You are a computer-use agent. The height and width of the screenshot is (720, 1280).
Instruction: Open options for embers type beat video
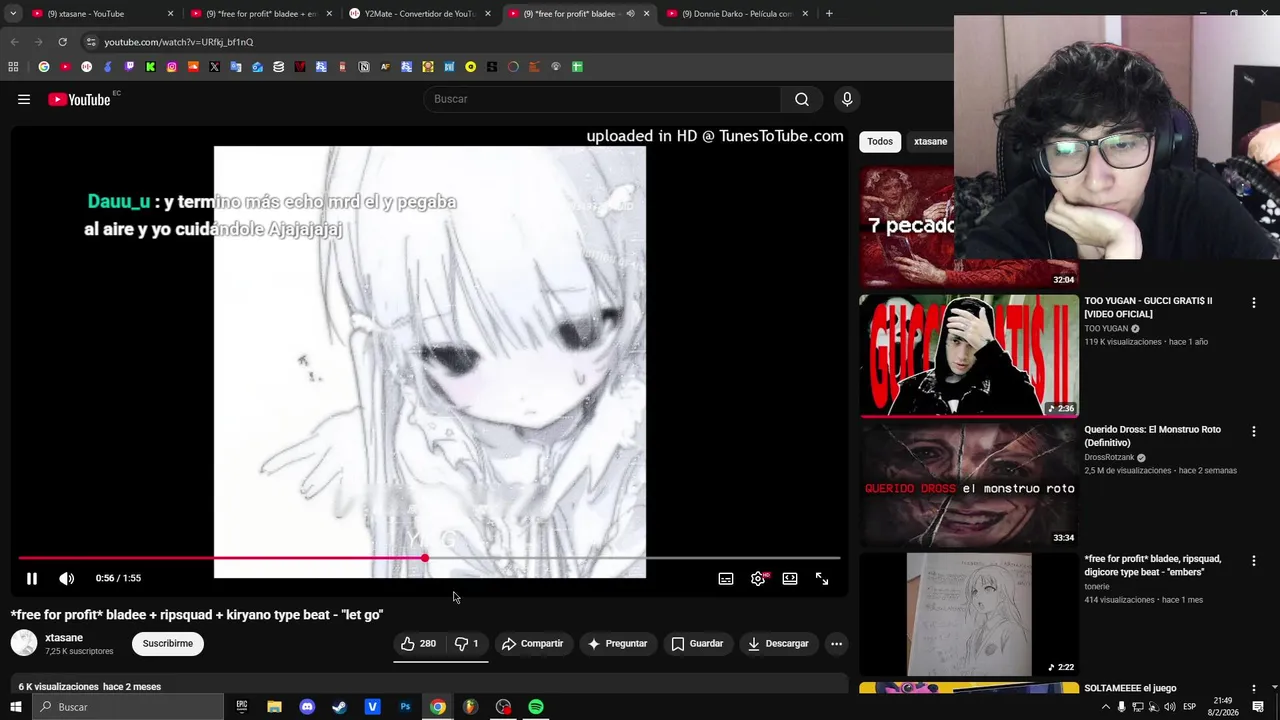(x=1253, y=561)
